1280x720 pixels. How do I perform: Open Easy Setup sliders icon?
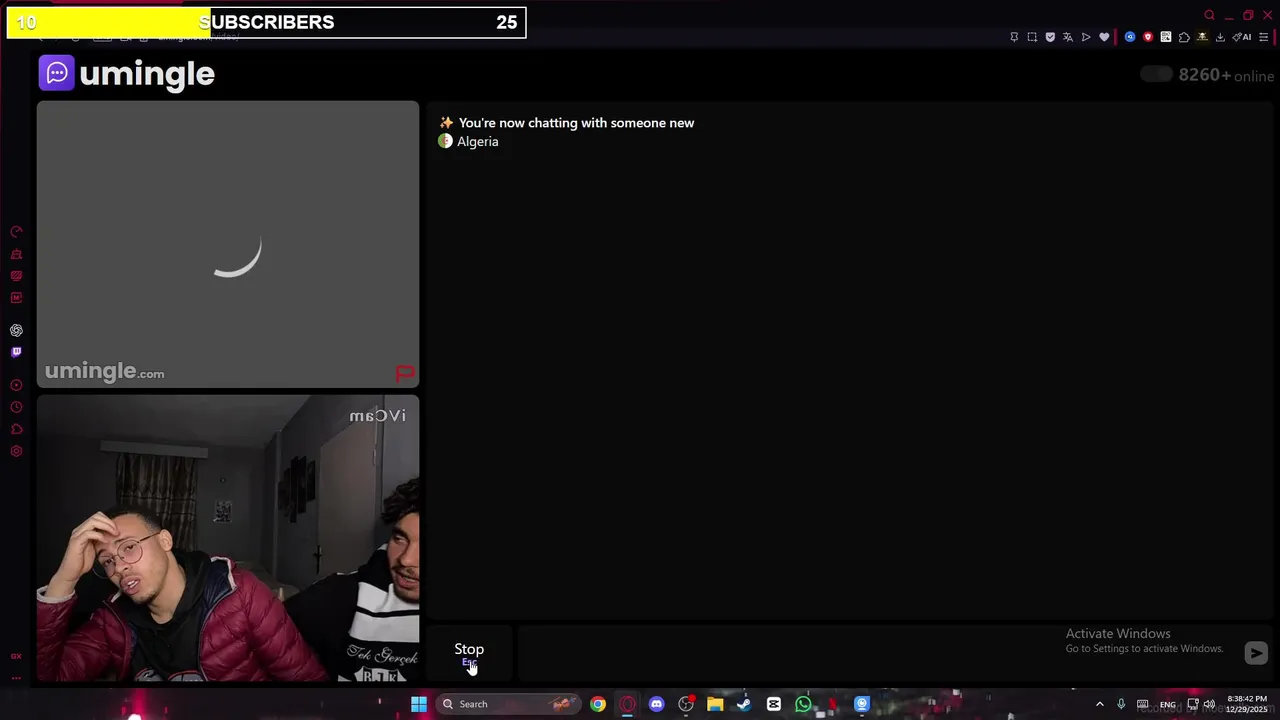1263,37
